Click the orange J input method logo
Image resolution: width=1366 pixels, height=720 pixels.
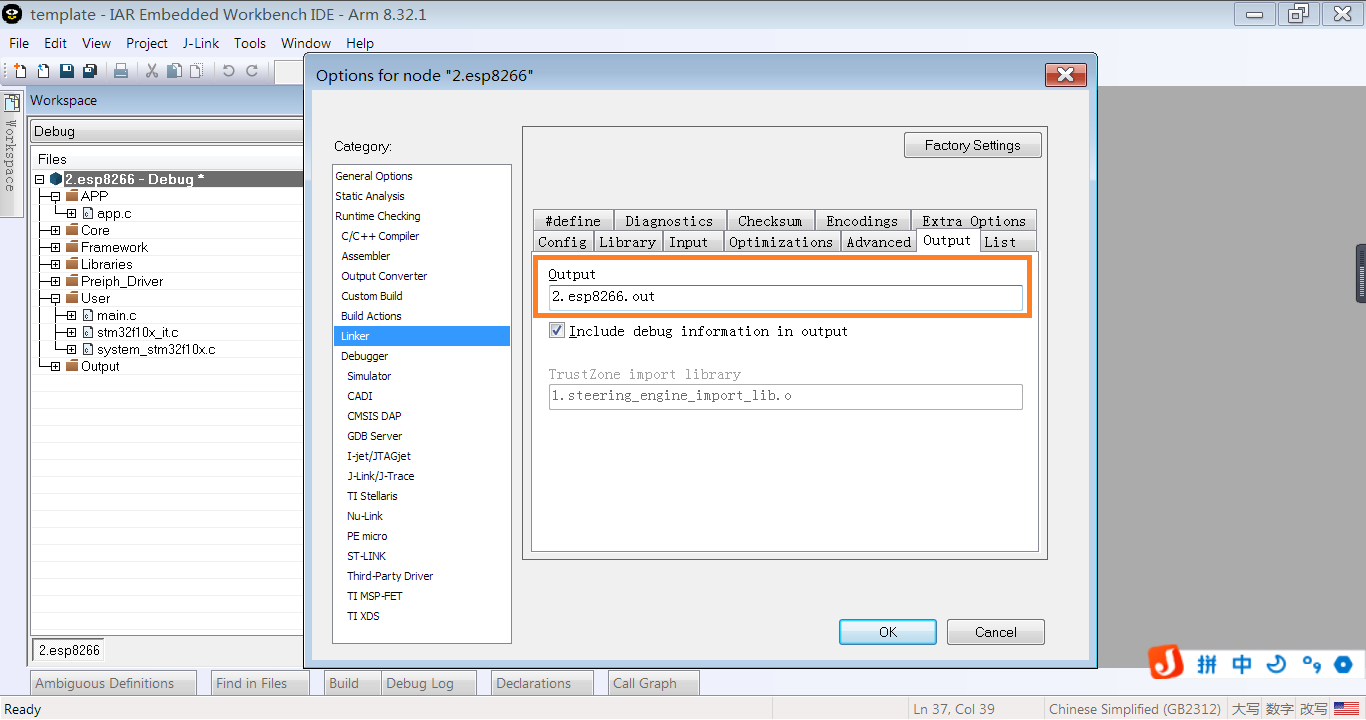tap(1166, 662)
